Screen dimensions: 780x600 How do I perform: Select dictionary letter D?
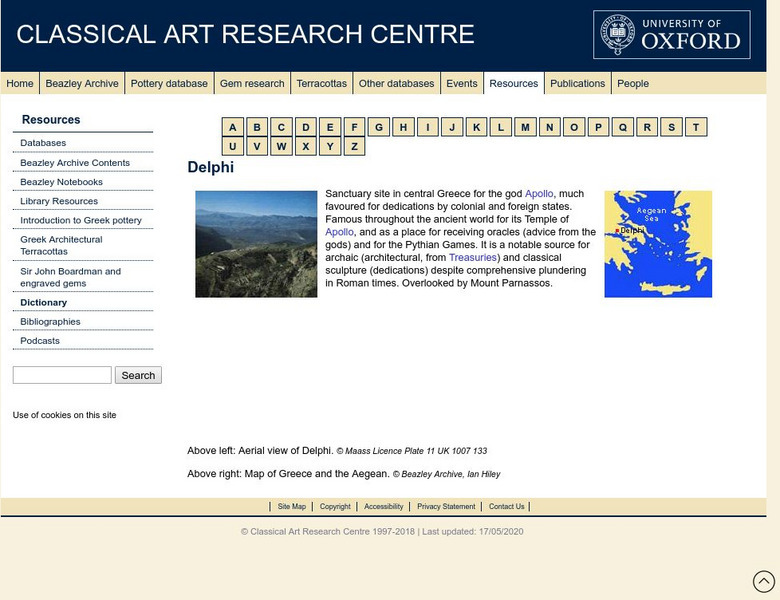point(305,127)
